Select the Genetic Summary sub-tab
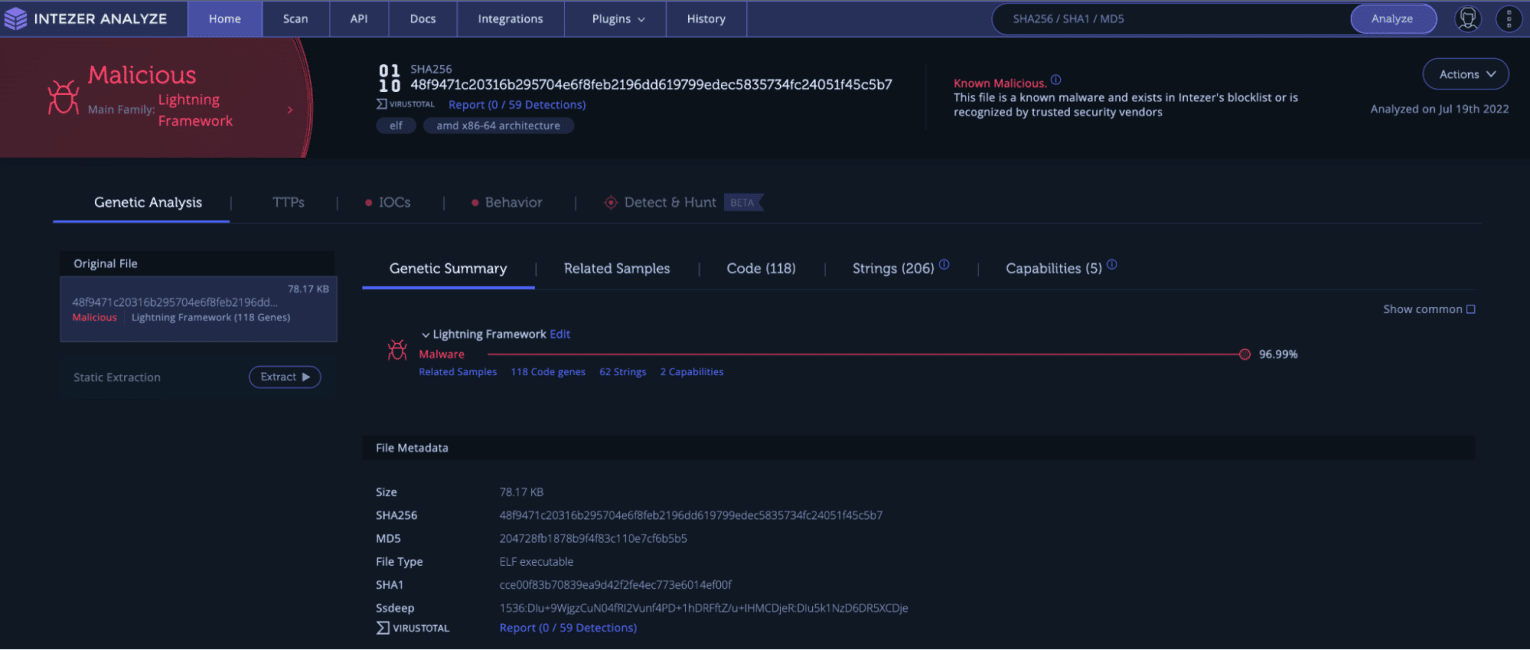 tap(448, 268)
